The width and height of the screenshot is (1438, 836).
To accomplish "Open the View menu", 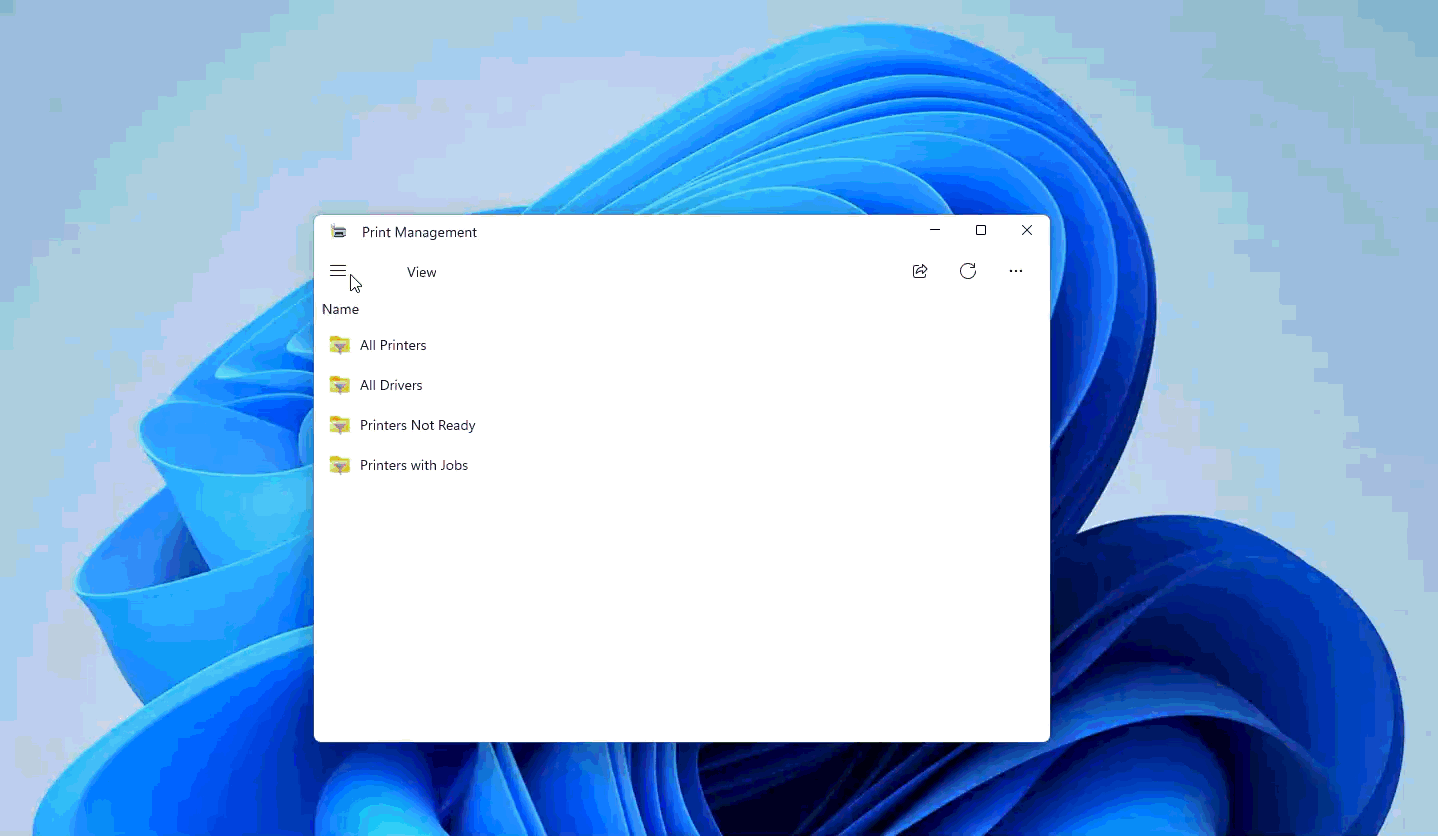I will click(422, 272).
